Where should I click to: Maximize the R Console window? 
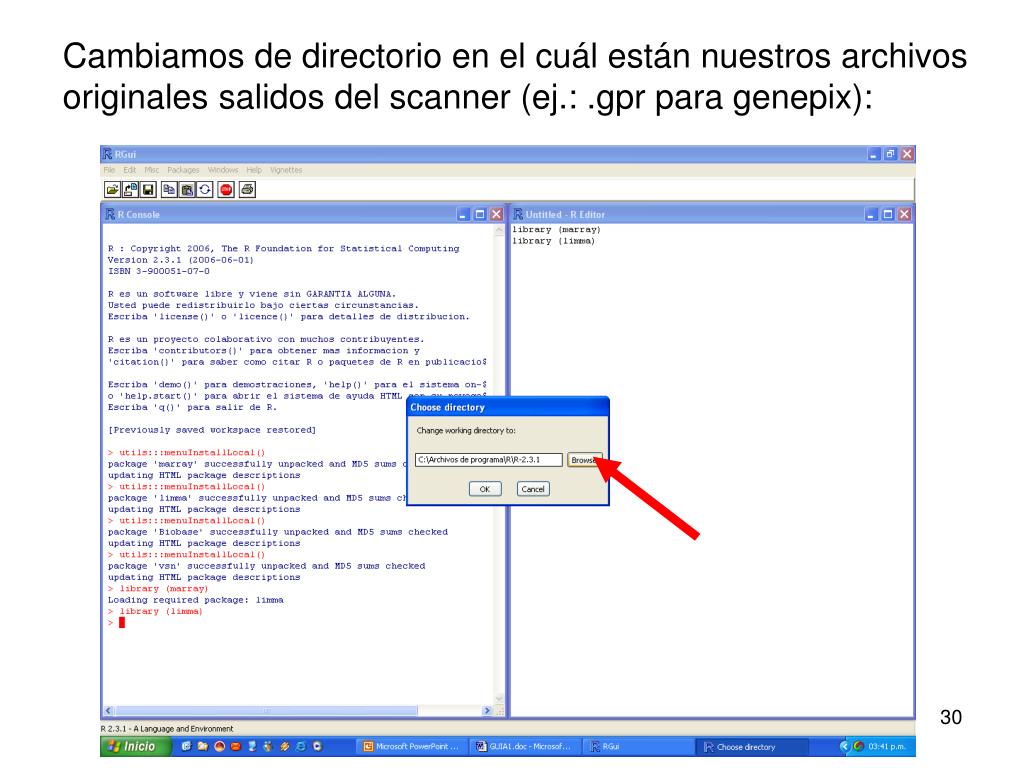[x=480, y=214]
